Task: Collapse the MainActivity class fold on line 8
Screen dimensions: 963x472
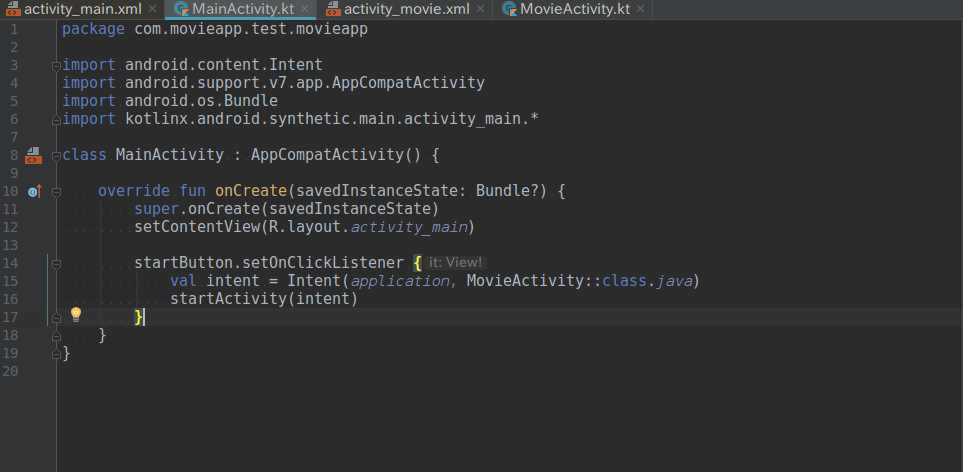Action: (x=56, y=155)
